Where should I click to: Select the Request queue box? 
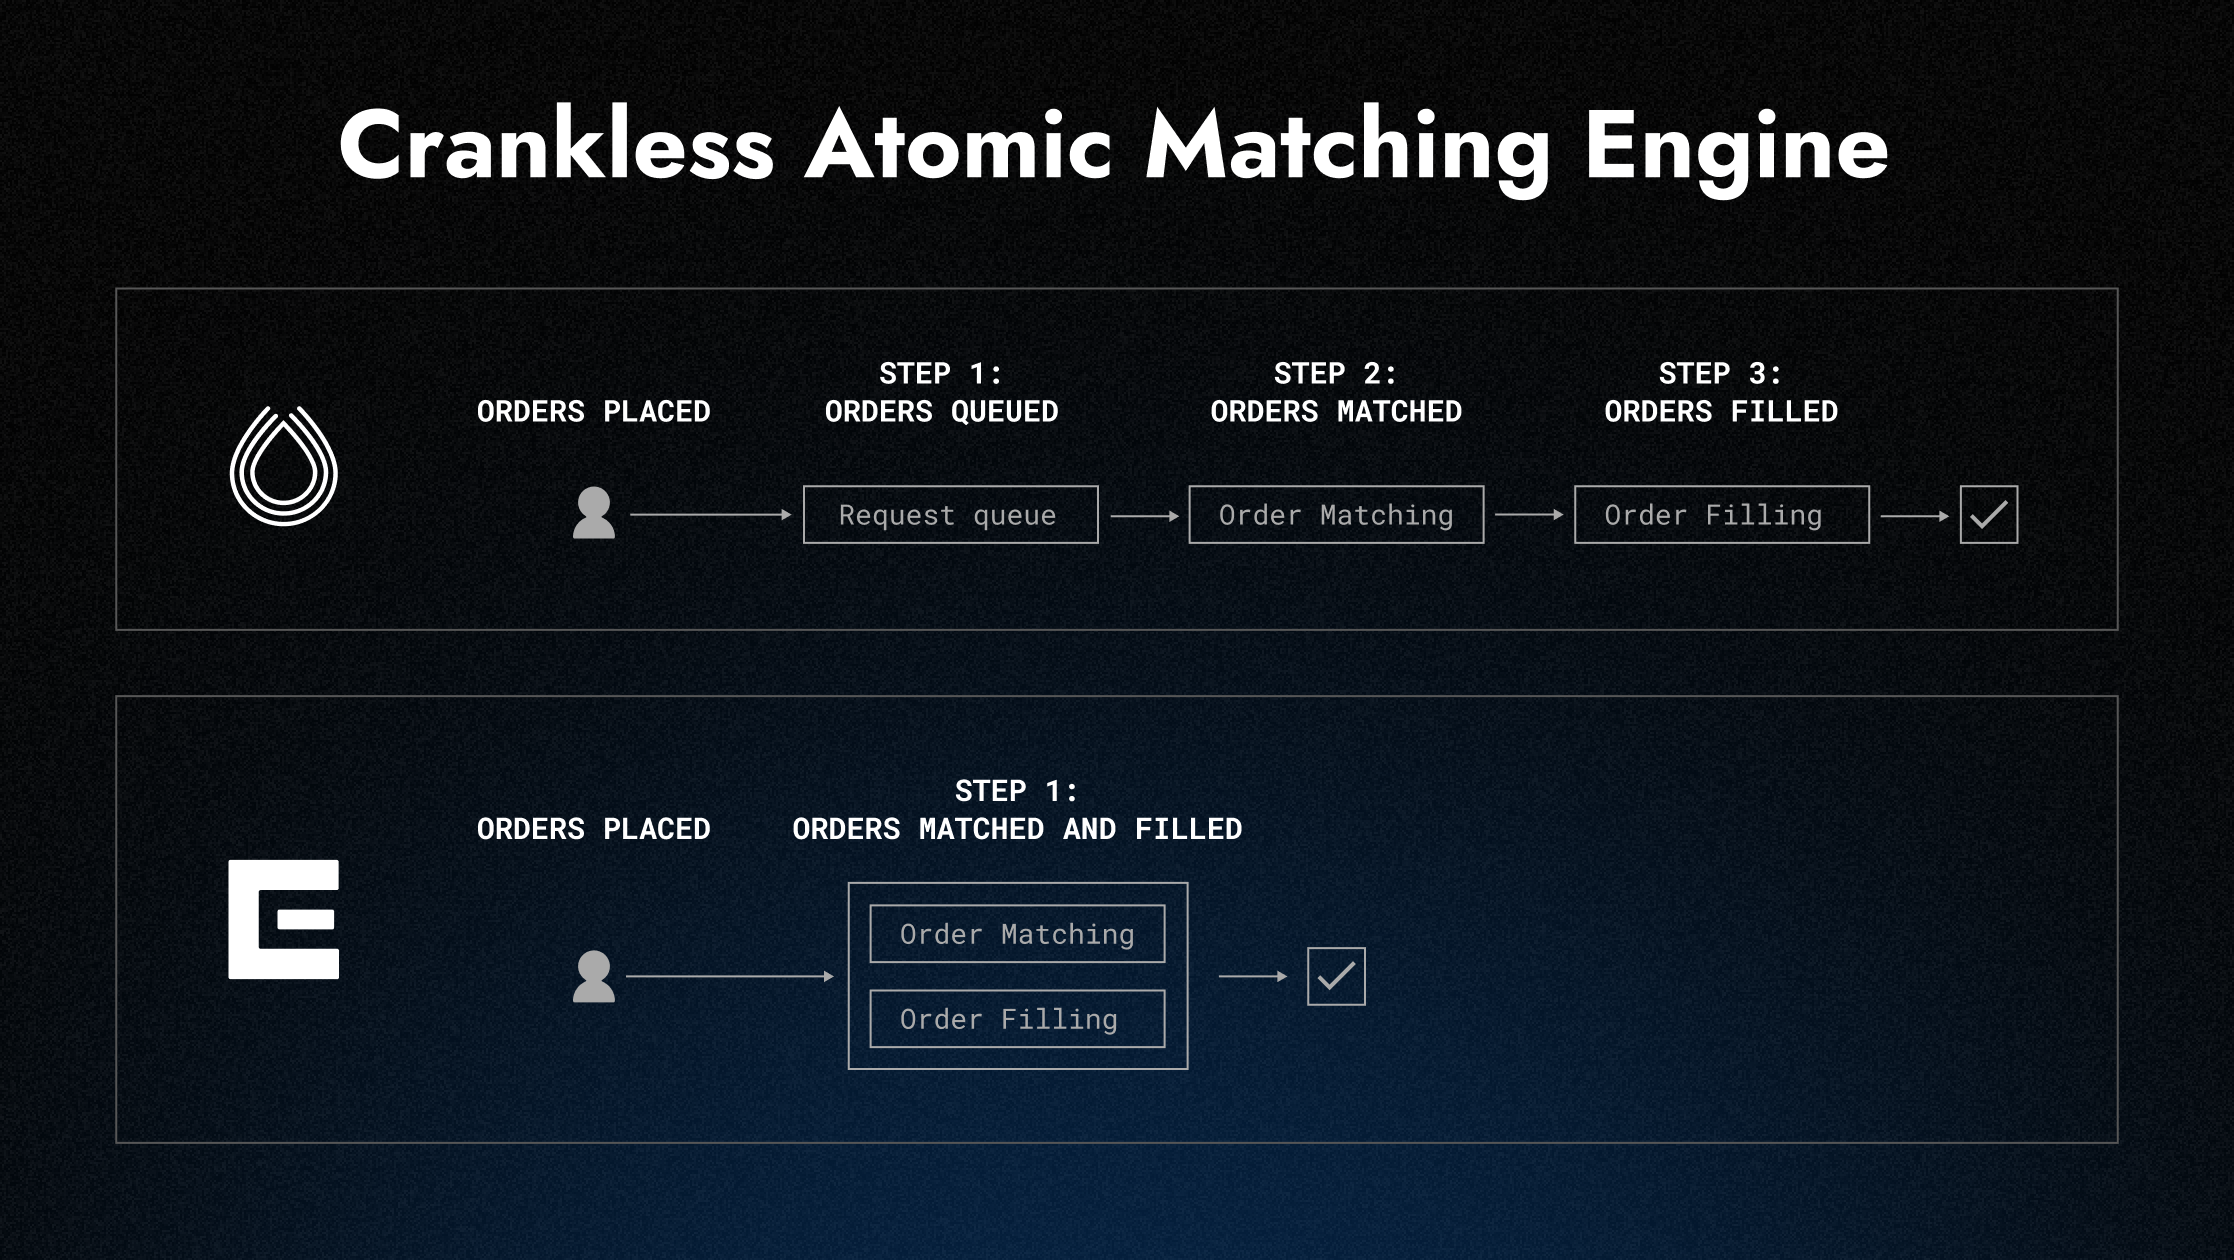[950, 515]
